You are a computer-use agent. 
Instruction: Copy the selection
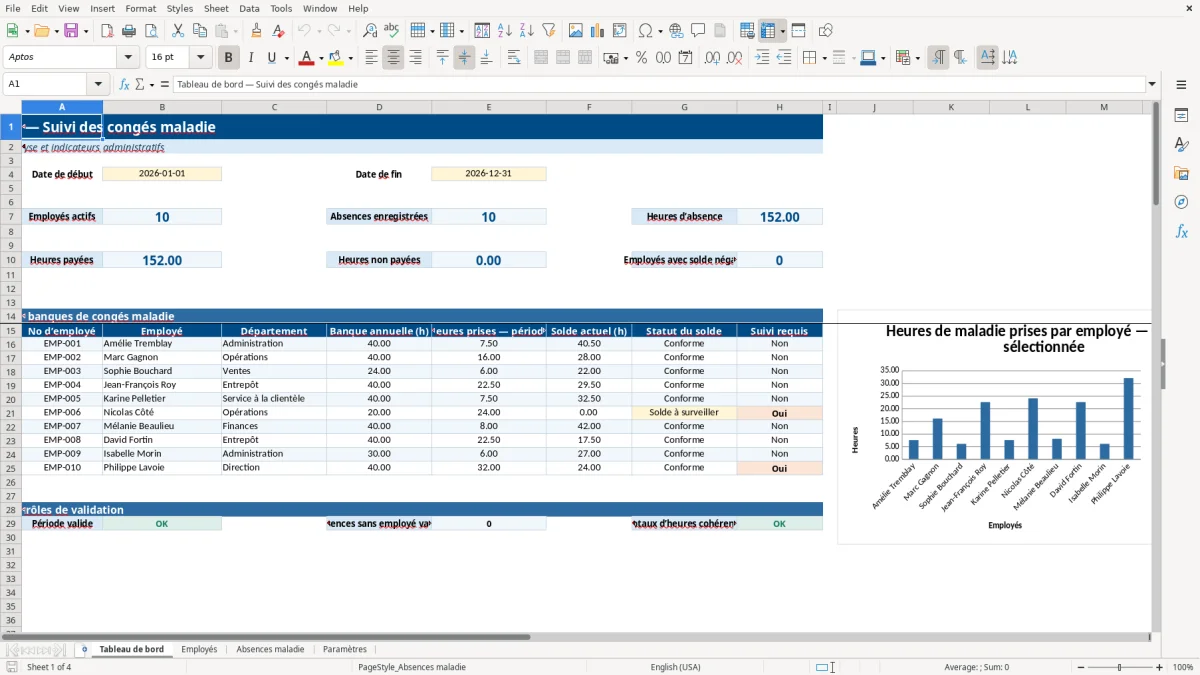[x=199, y=31]
